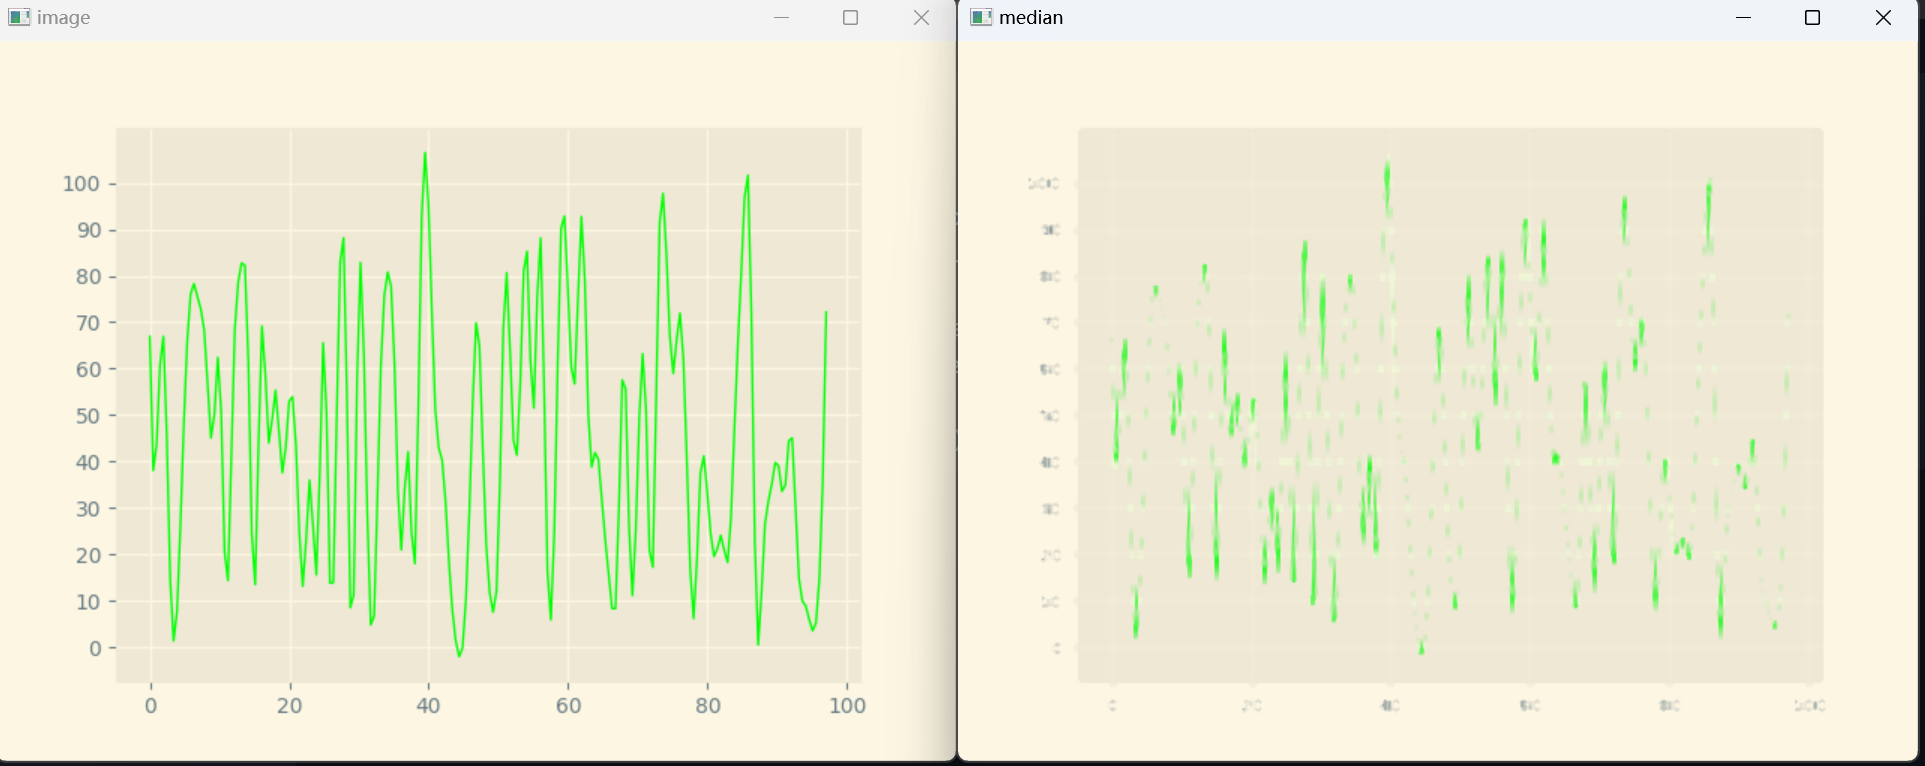
Task: Maximize the image window
Action: (851, 18)
